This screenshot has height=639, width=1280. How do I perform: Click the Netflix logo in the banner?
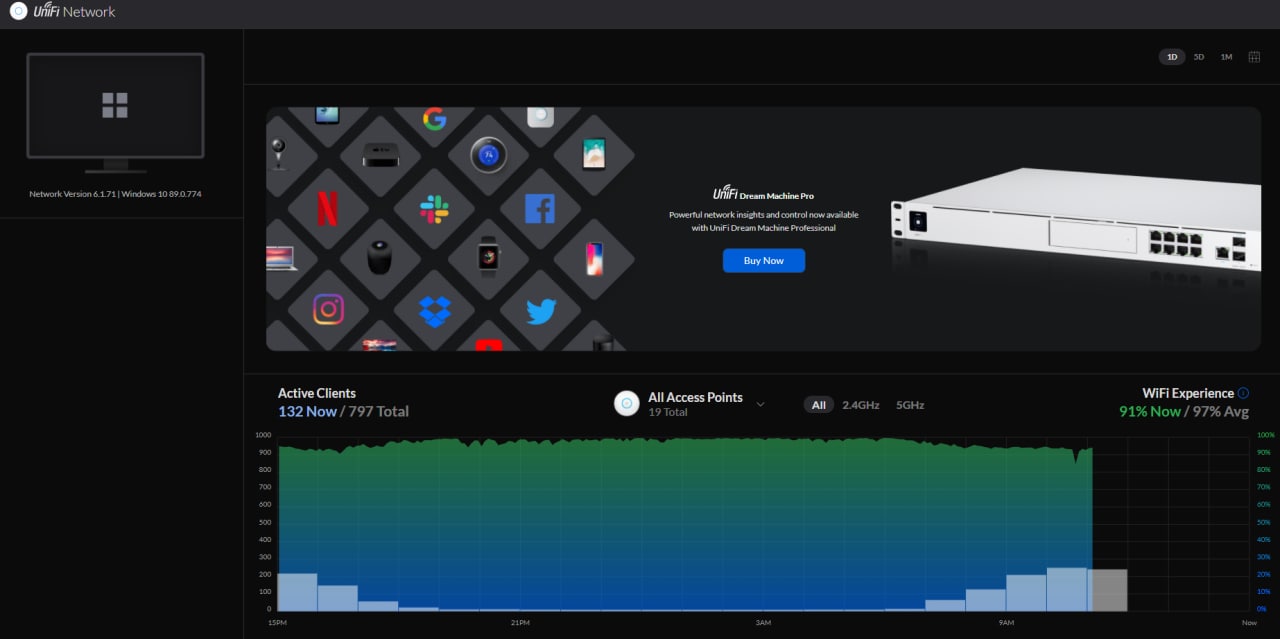tap(327, 209)
